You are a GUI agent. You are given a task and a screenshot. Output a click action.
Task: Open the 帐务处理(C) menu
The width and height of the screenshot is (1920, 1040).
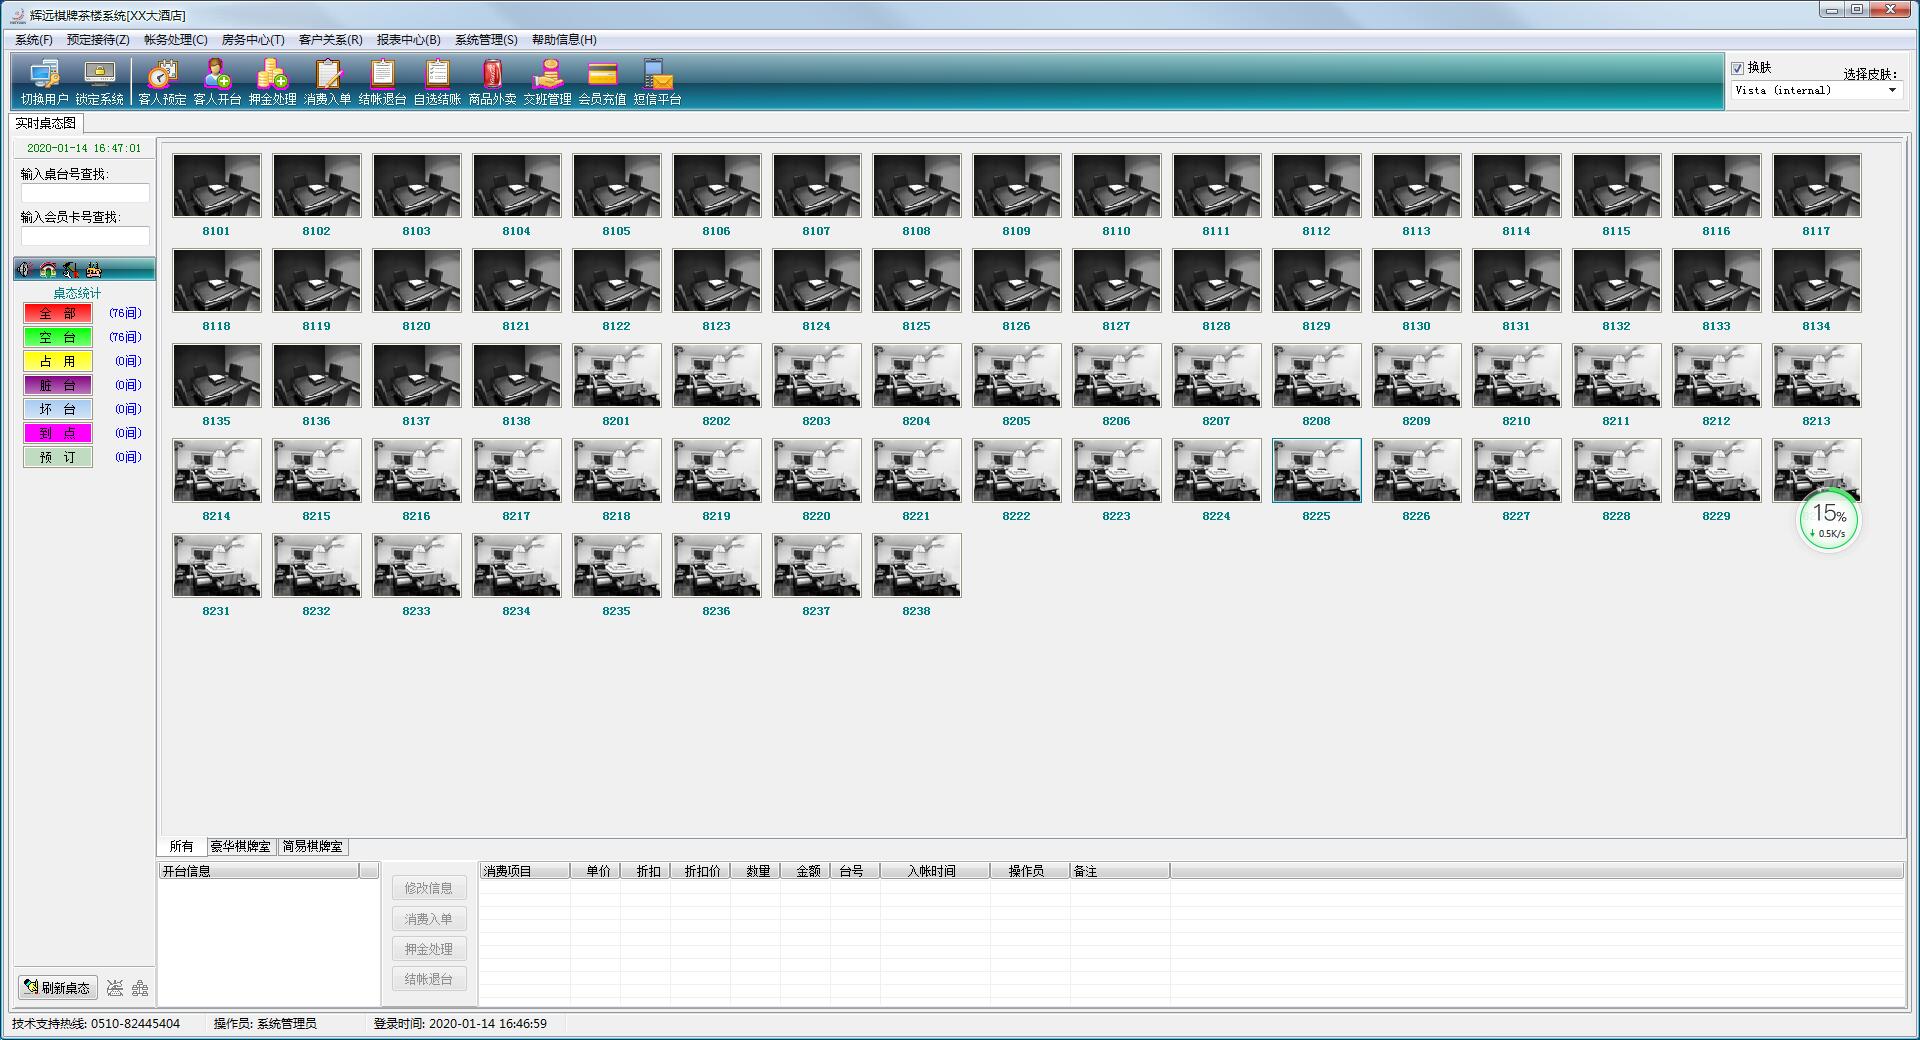[176, 40]
